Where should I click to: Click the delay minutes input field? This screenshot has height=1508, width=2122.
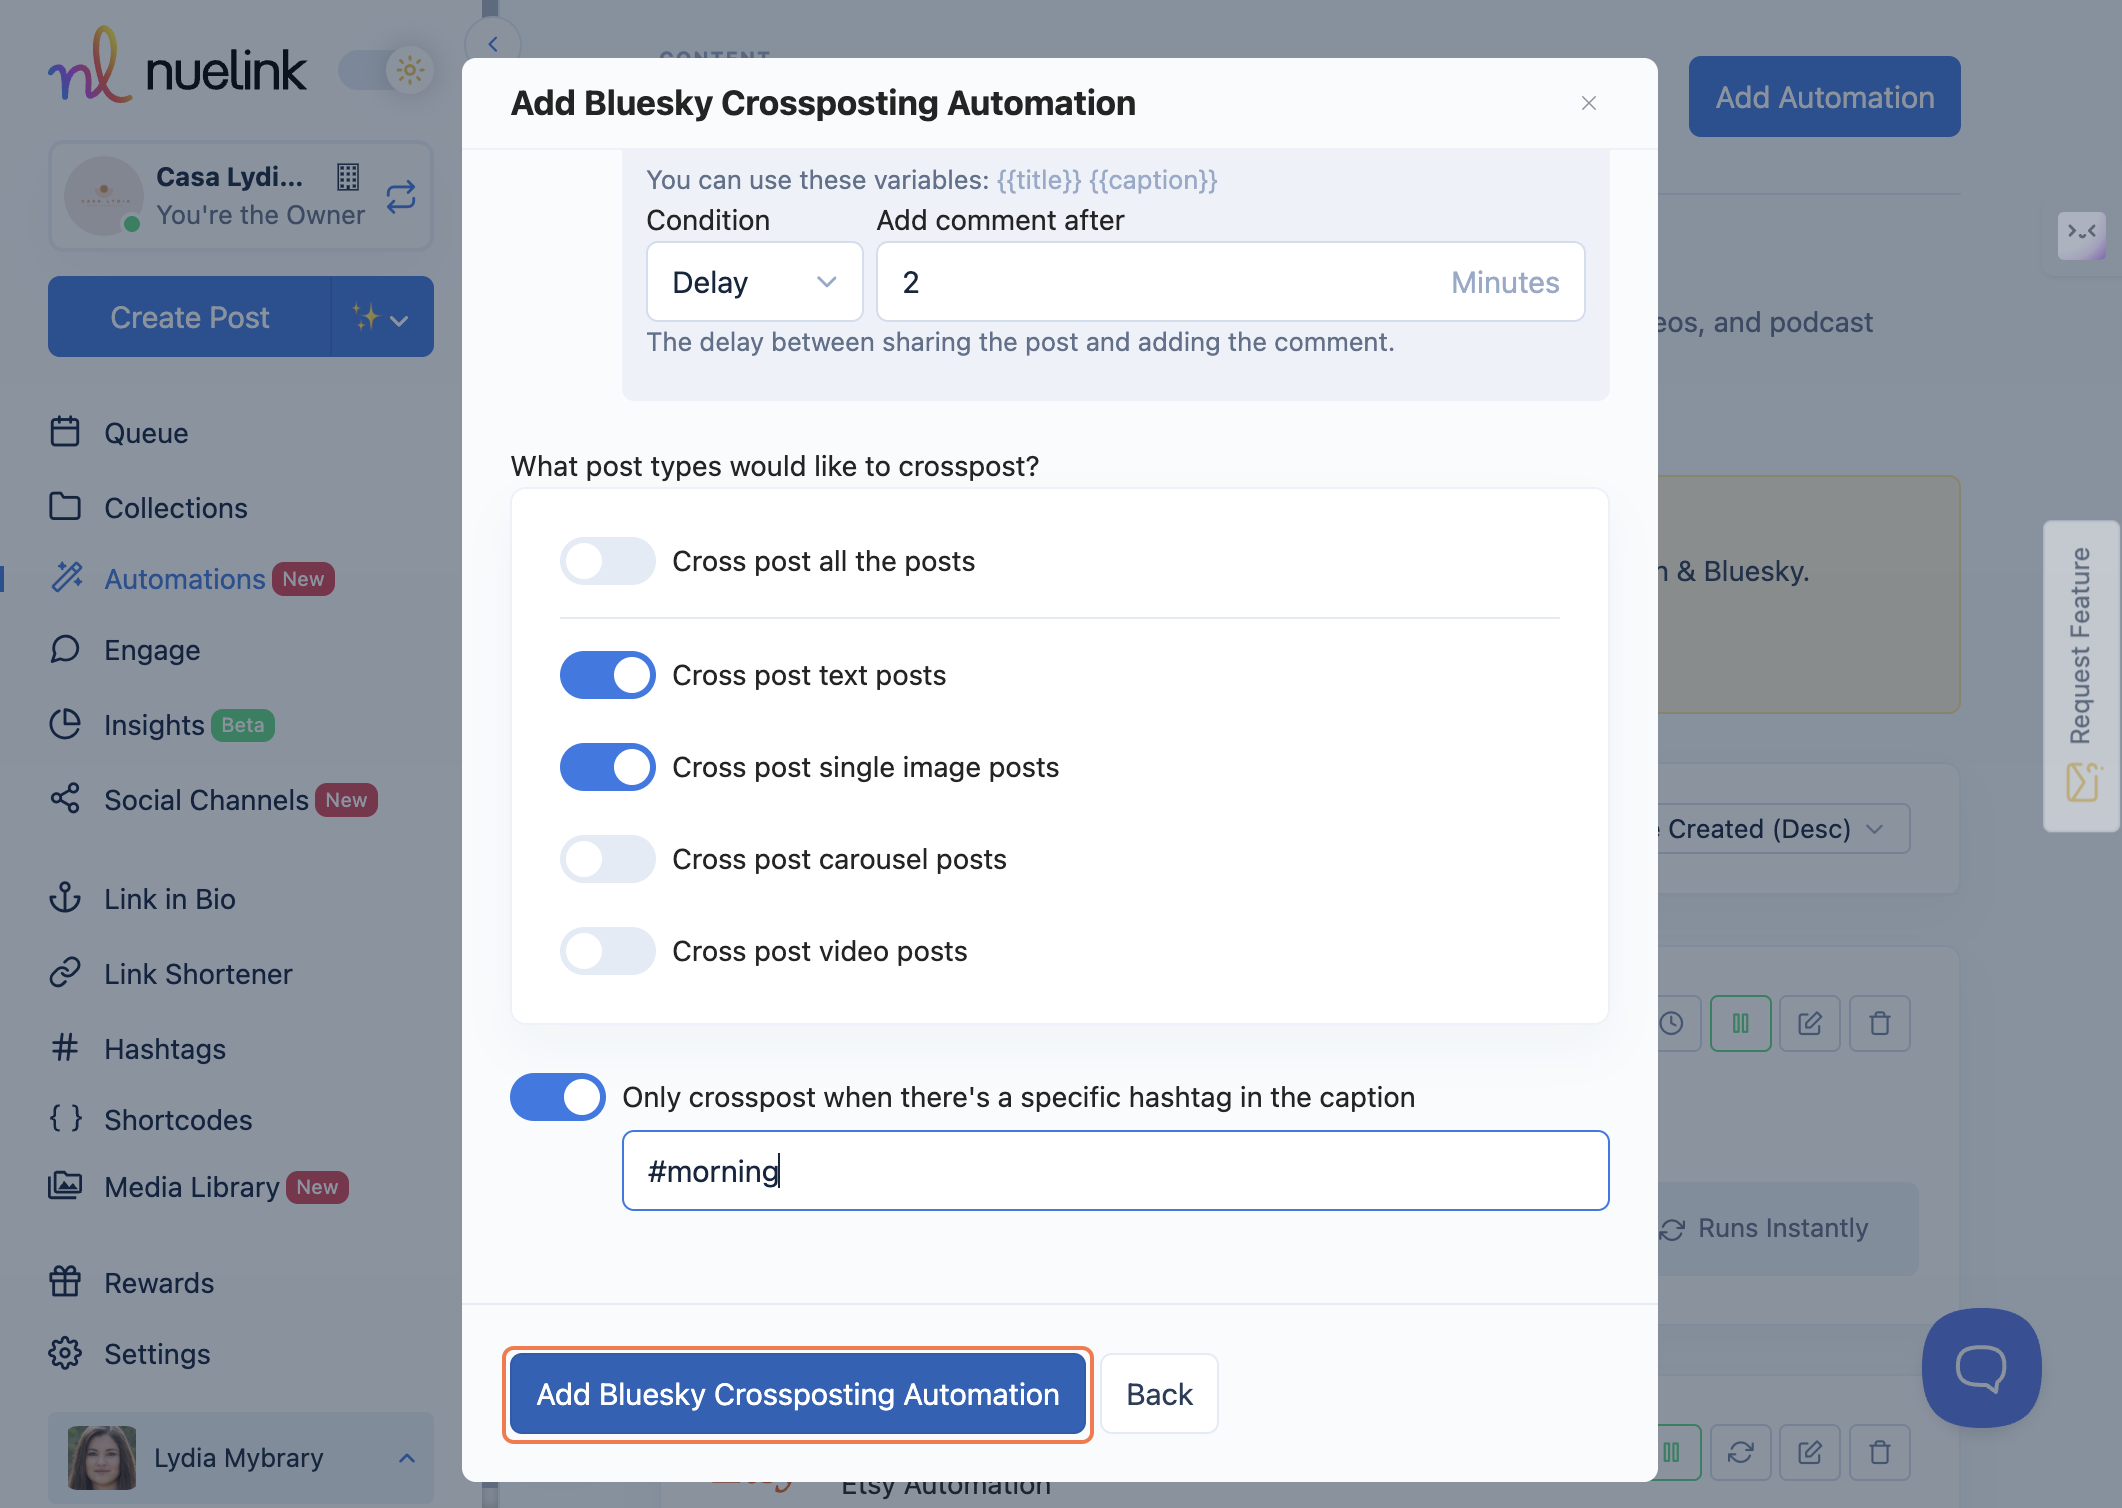(x=1231, y=282)
